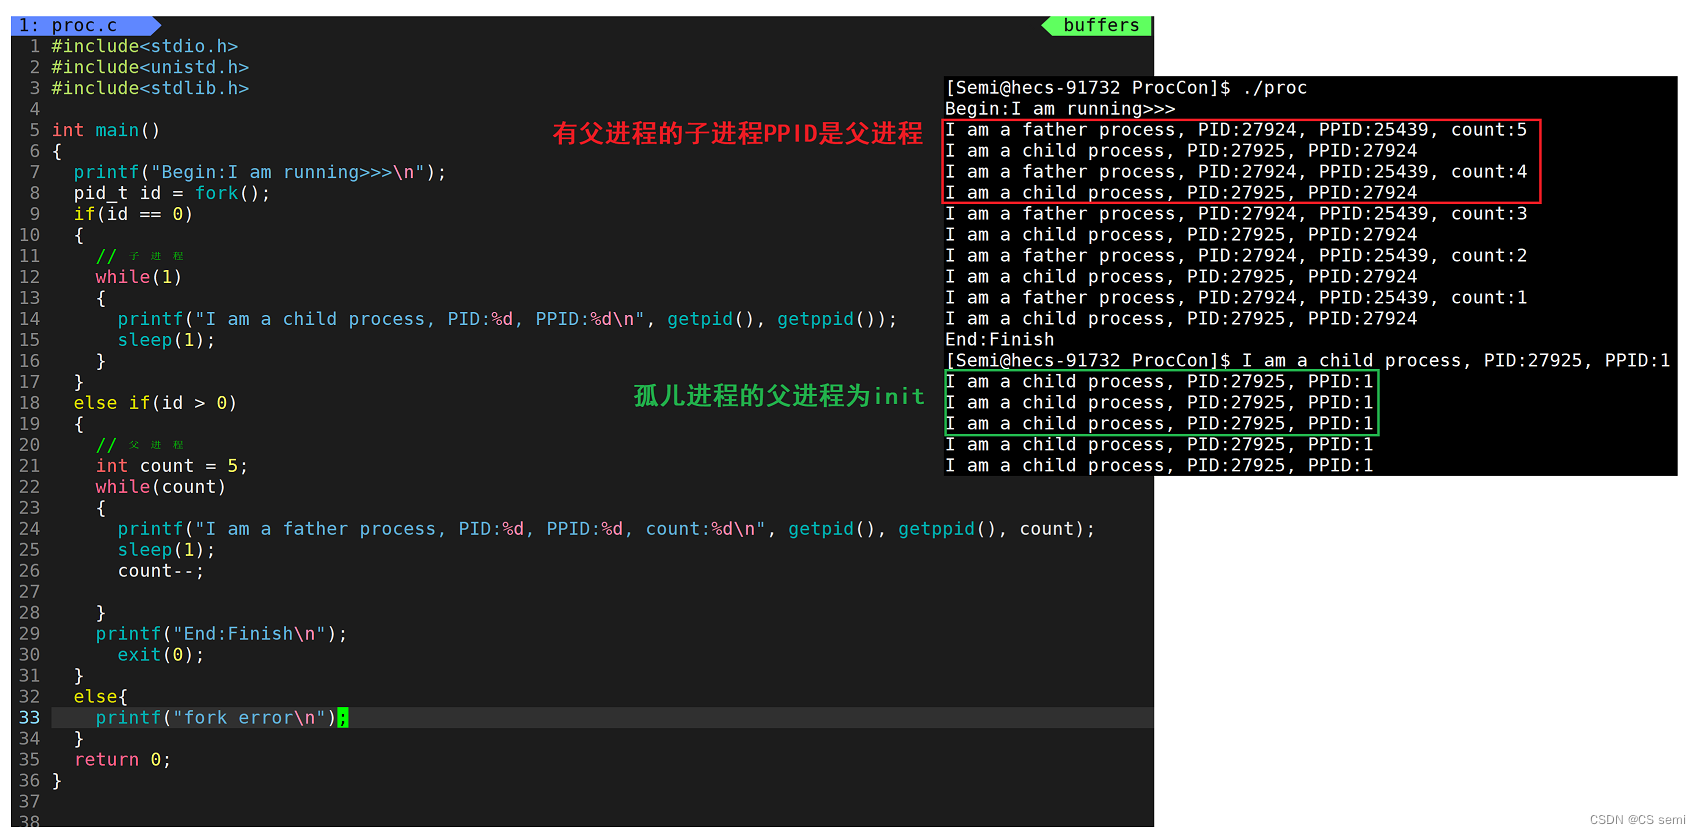The image size is (1701, 834).
Task: Click the printf Begin:I am running line
Action: [260, 172]
